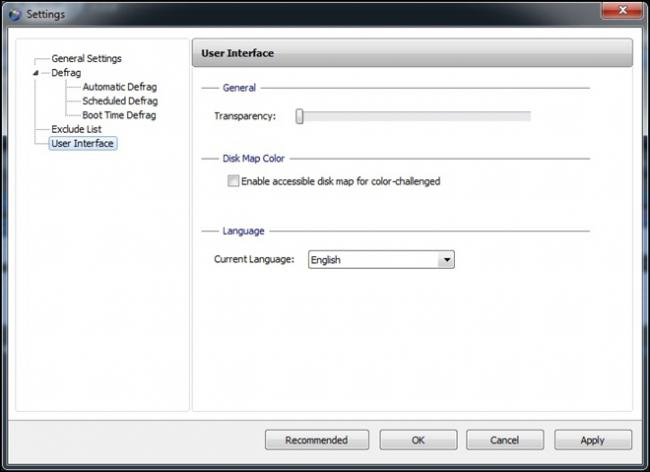Select the Defrag tree node
Image resolution: width=650 pixels, height=472 pixels.
[66, 73]
